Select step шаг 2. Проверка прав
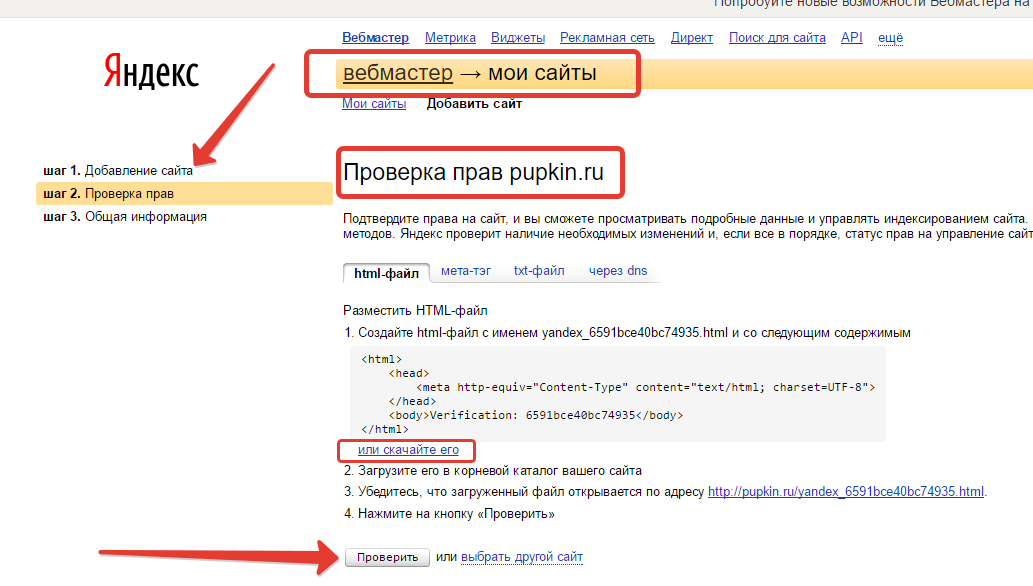The height and width of the screenshot is (586, 1033). click(184, 193)
